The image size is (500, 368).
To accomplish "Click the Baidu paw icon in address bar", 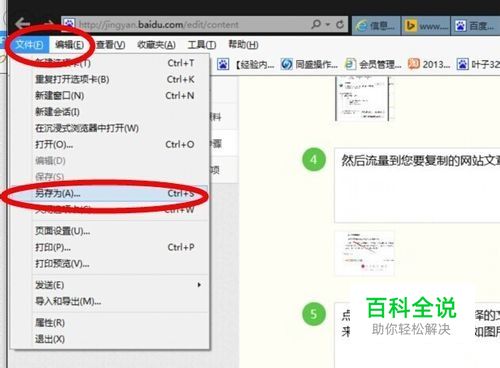I will pos(69,24).
